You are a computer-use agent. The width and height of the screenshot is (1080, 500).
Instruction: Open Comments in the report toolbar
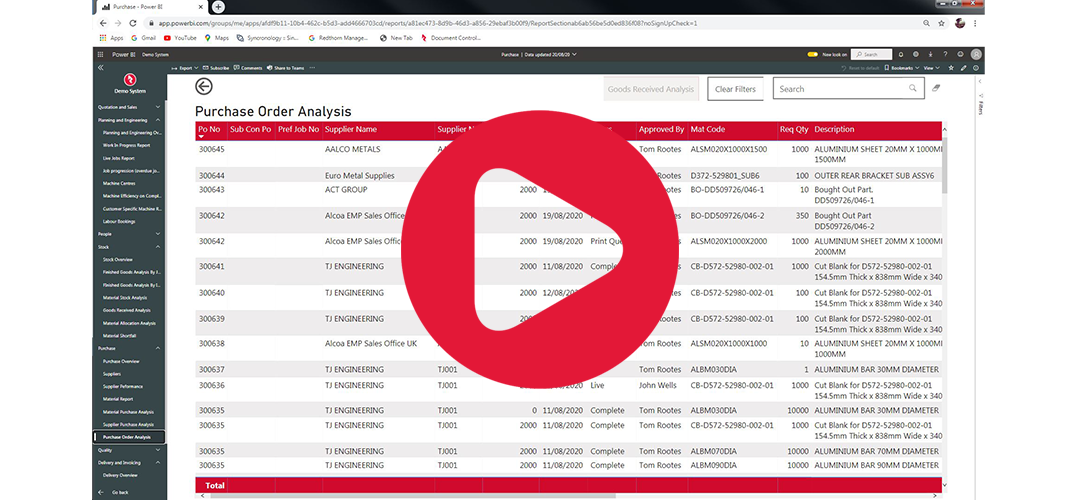[248, 68]
